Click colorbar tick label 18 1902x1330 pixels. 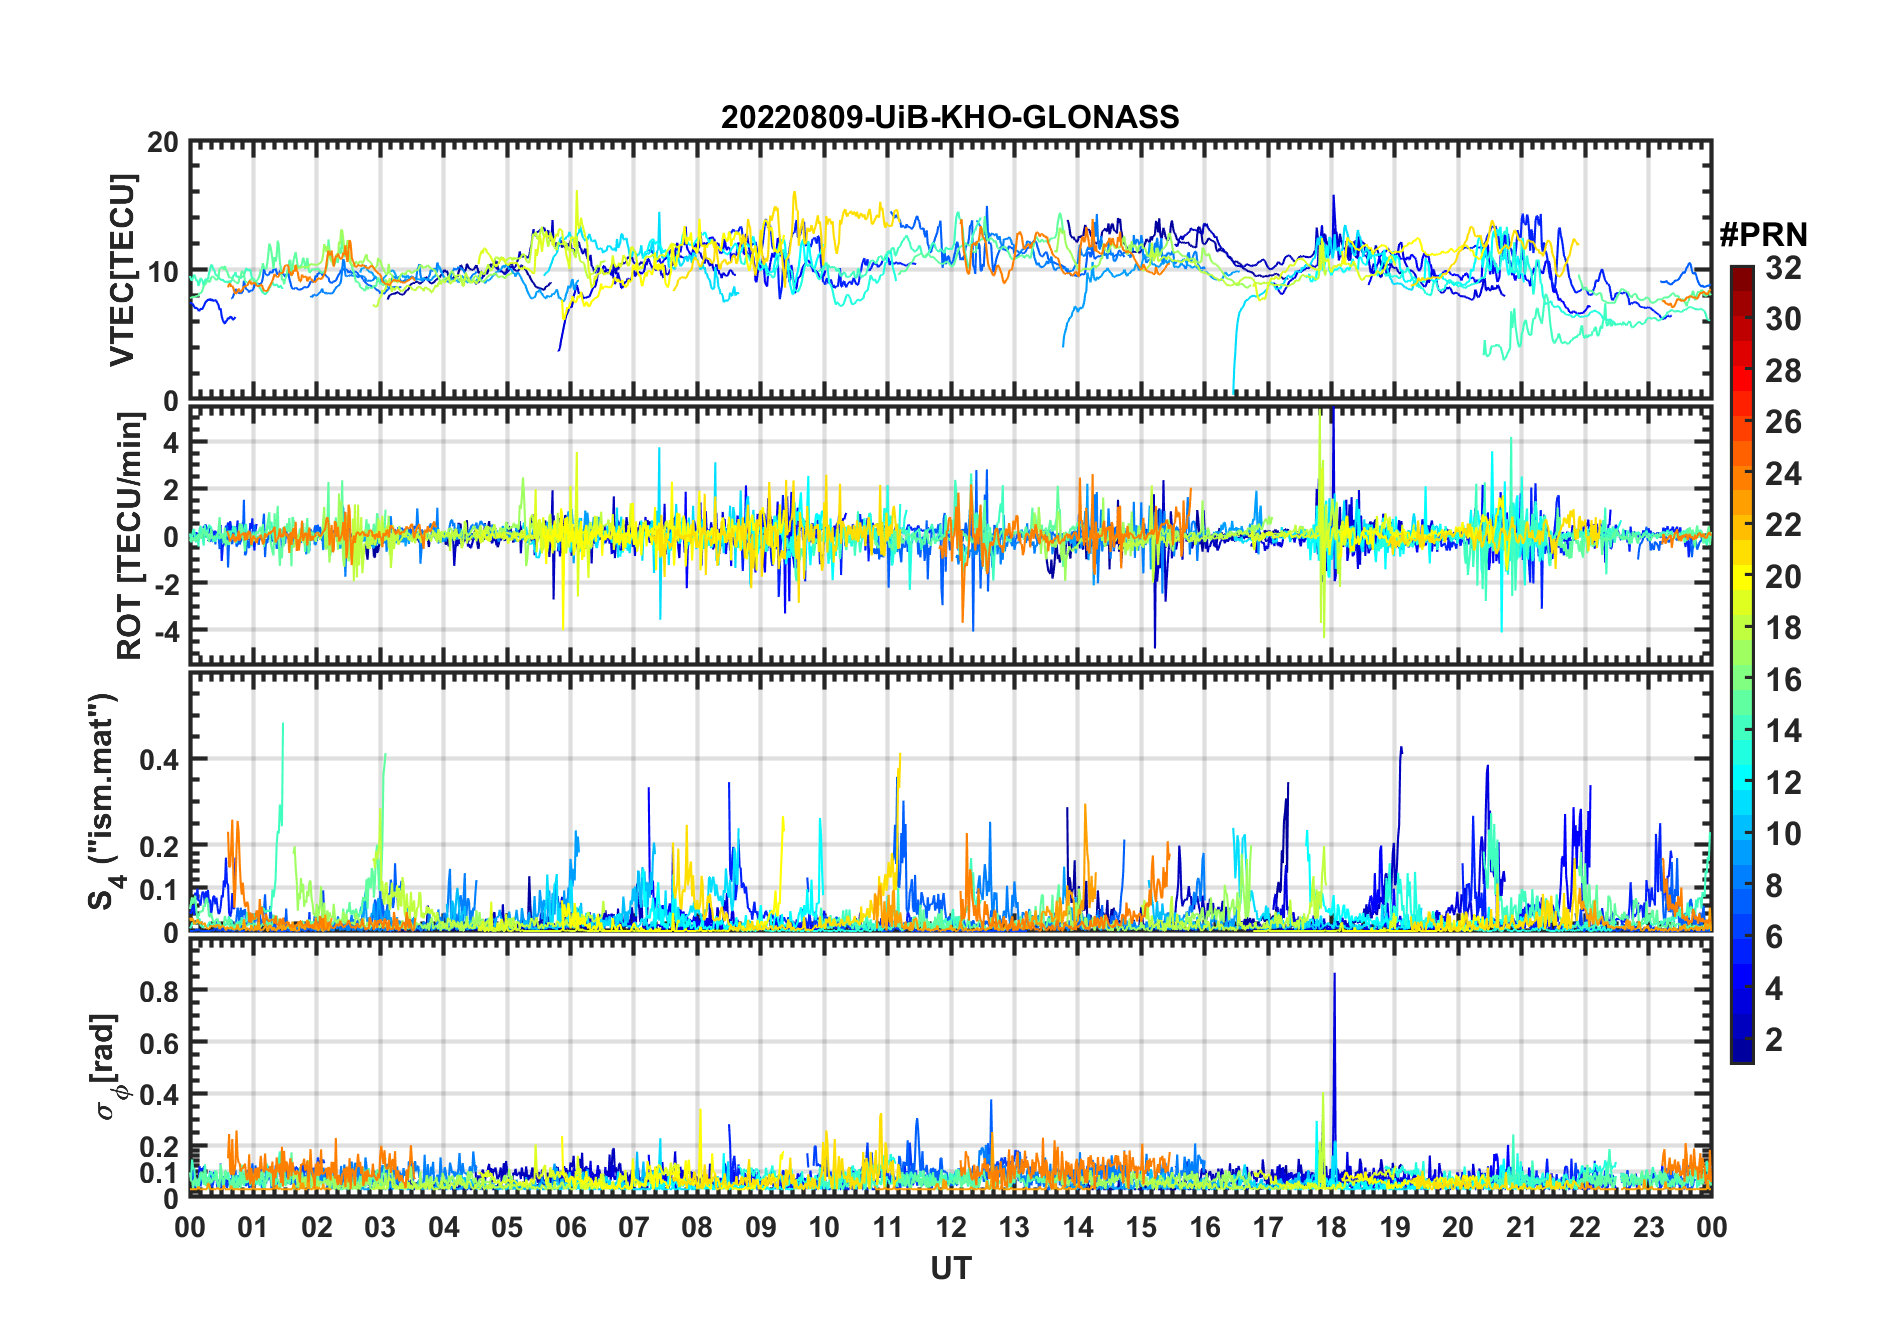1783,628
